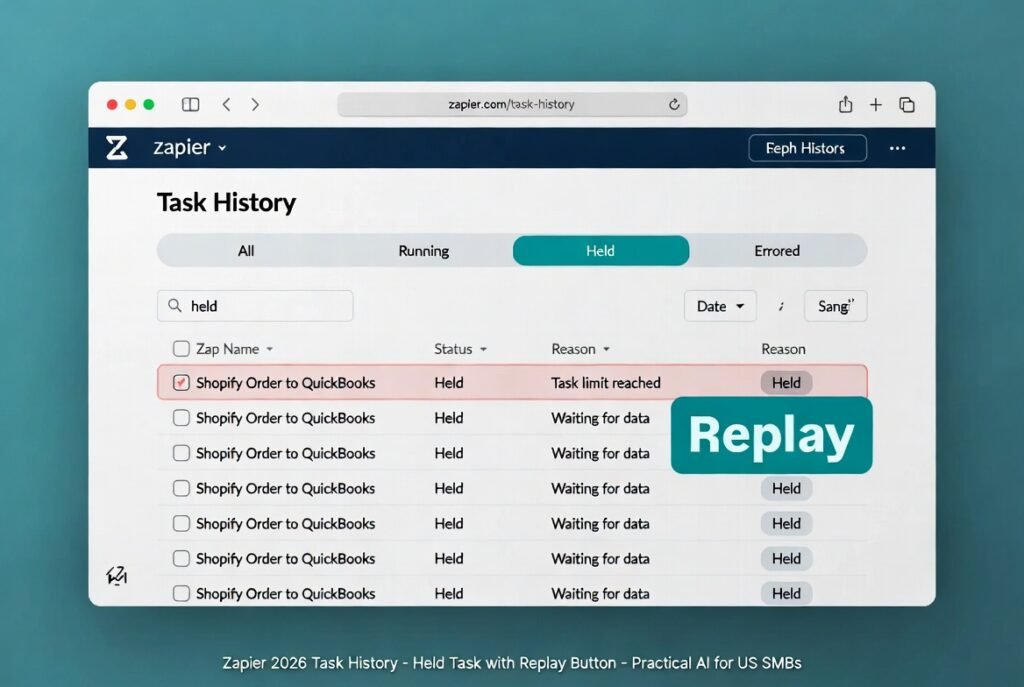Click the Zapier logo icon

point(117,148)
